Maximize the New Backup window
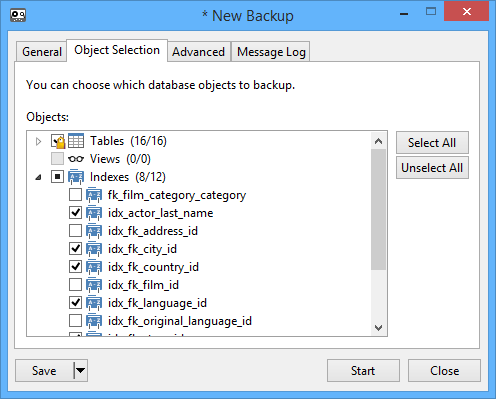 pyautogui.click(x=431, y=12)
